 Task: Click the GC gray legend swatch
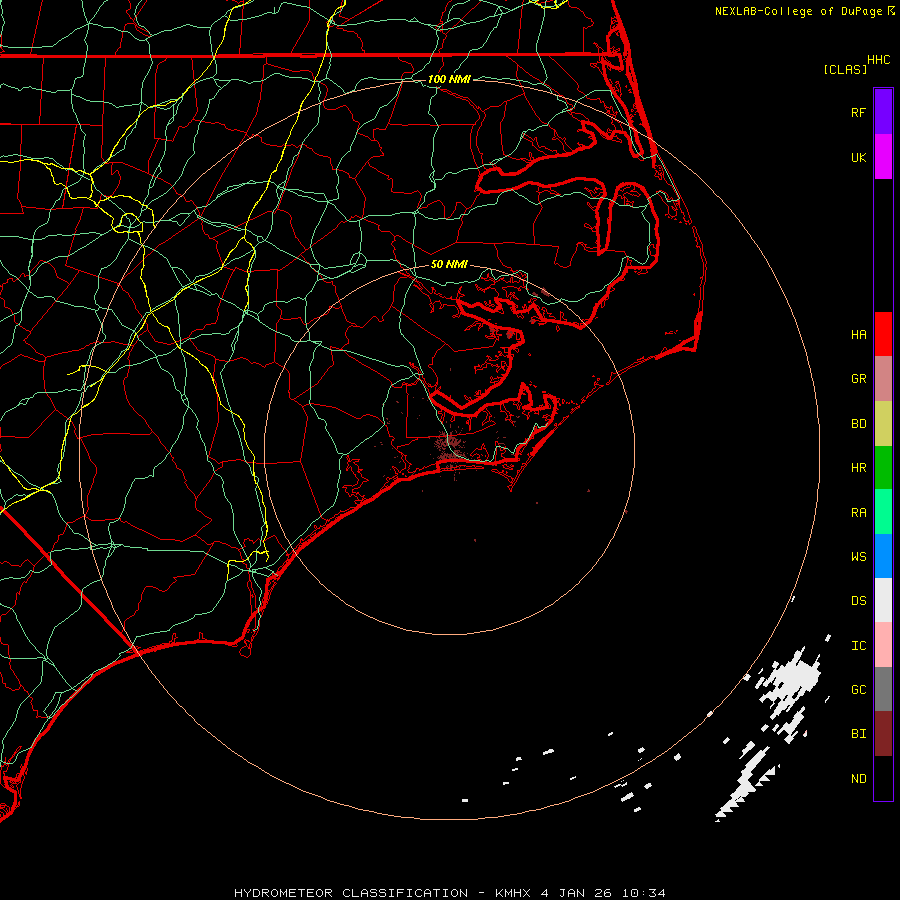point(883,689)
